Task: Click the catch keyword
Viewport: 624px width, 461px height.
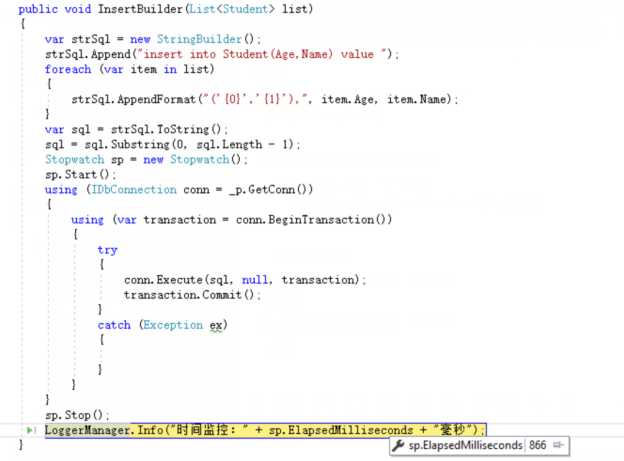Action: point(114,325)
